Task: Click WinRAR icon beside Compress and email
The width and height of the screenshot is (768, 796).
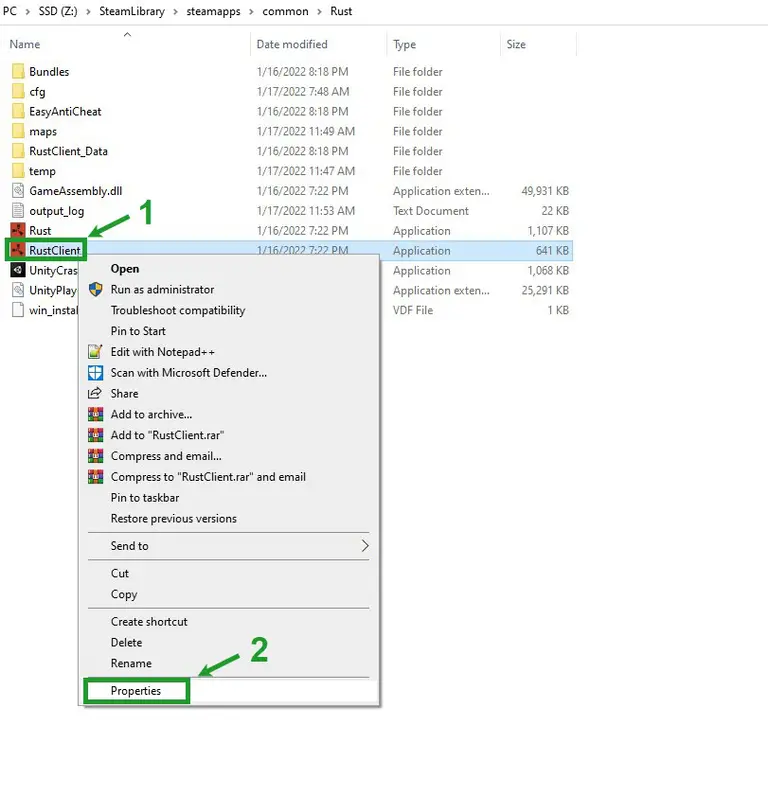Action: click(x=95, y=456)
